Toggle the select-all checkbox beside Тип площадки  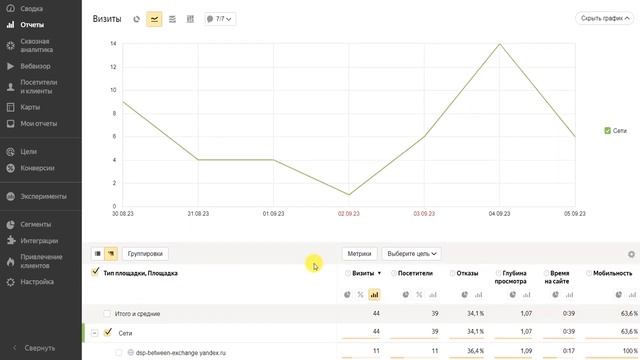pyautogui.click(x=95, y=272)
